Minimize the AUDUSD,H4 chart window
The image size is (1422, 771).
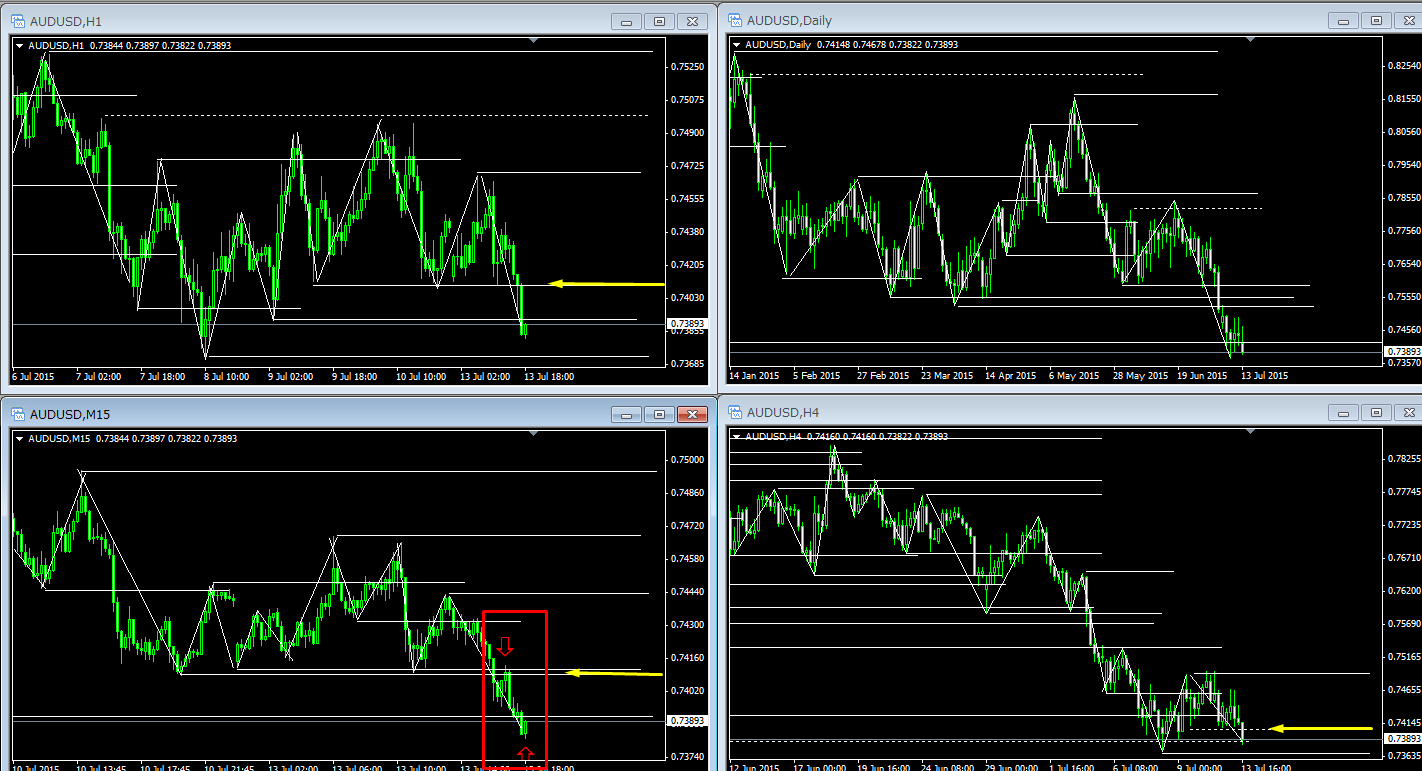1345,413
